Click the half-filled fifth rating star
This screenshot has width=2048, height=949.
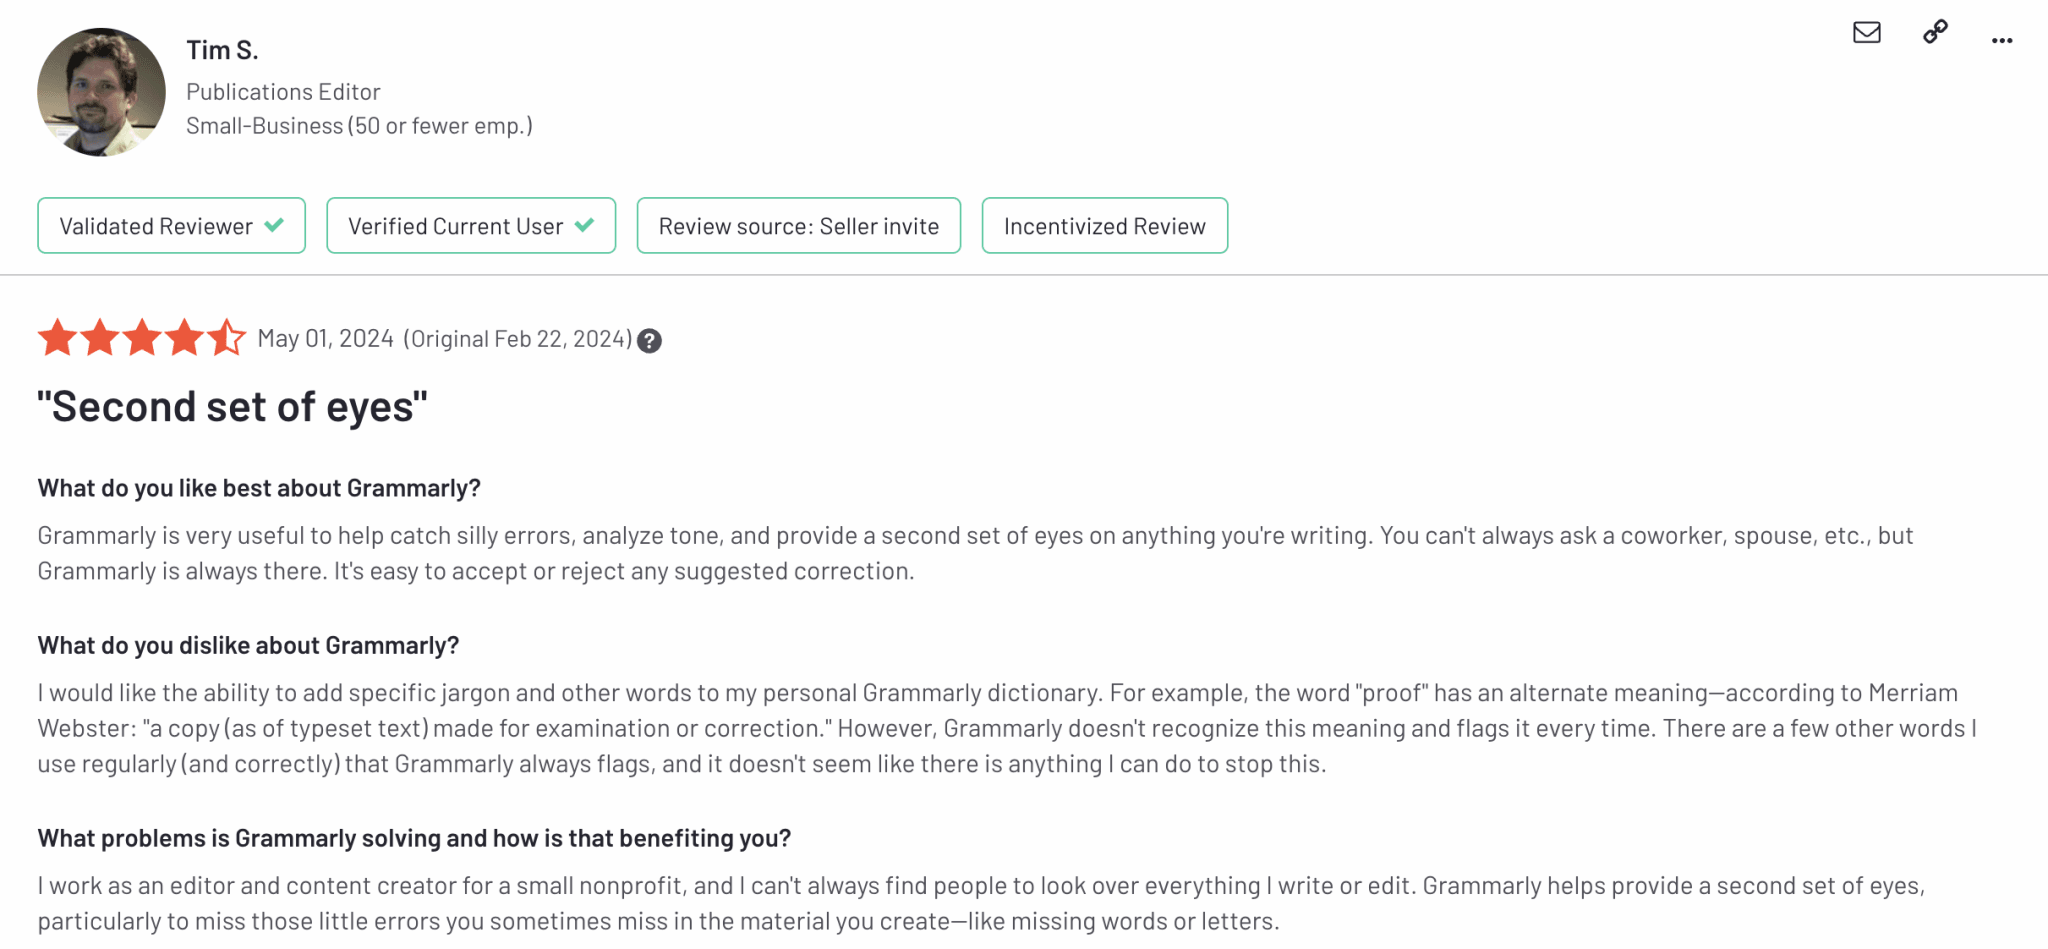pos(226,338)
